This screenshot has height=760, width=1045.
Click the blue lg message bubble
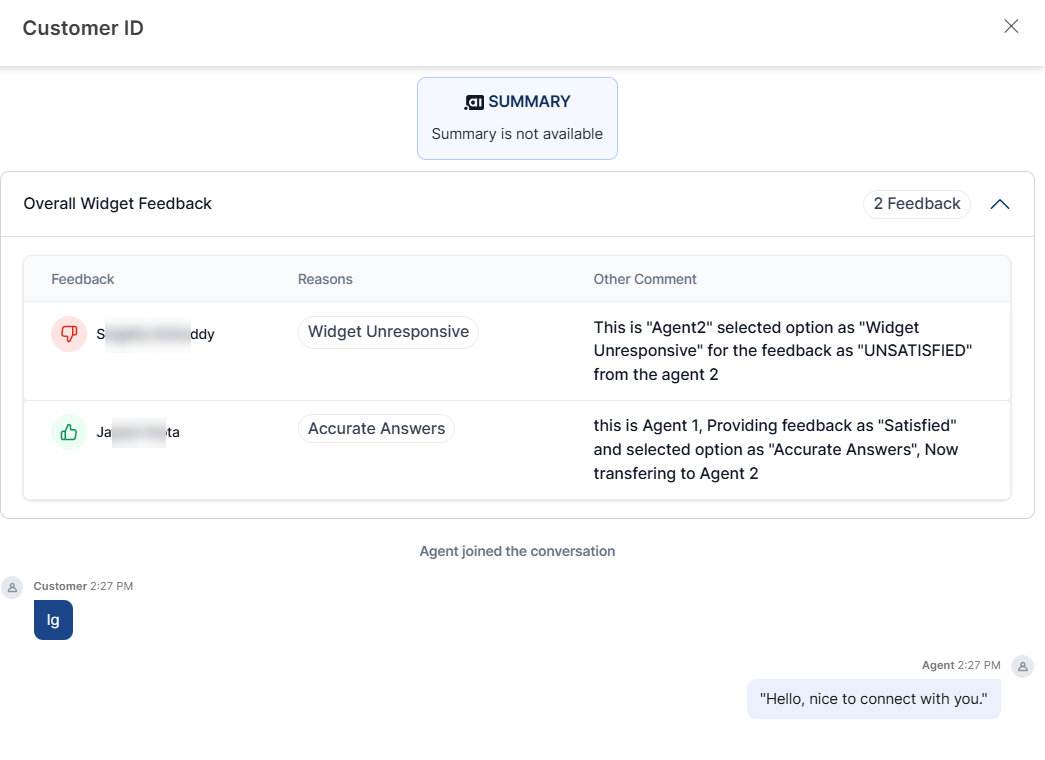(53, 620)
